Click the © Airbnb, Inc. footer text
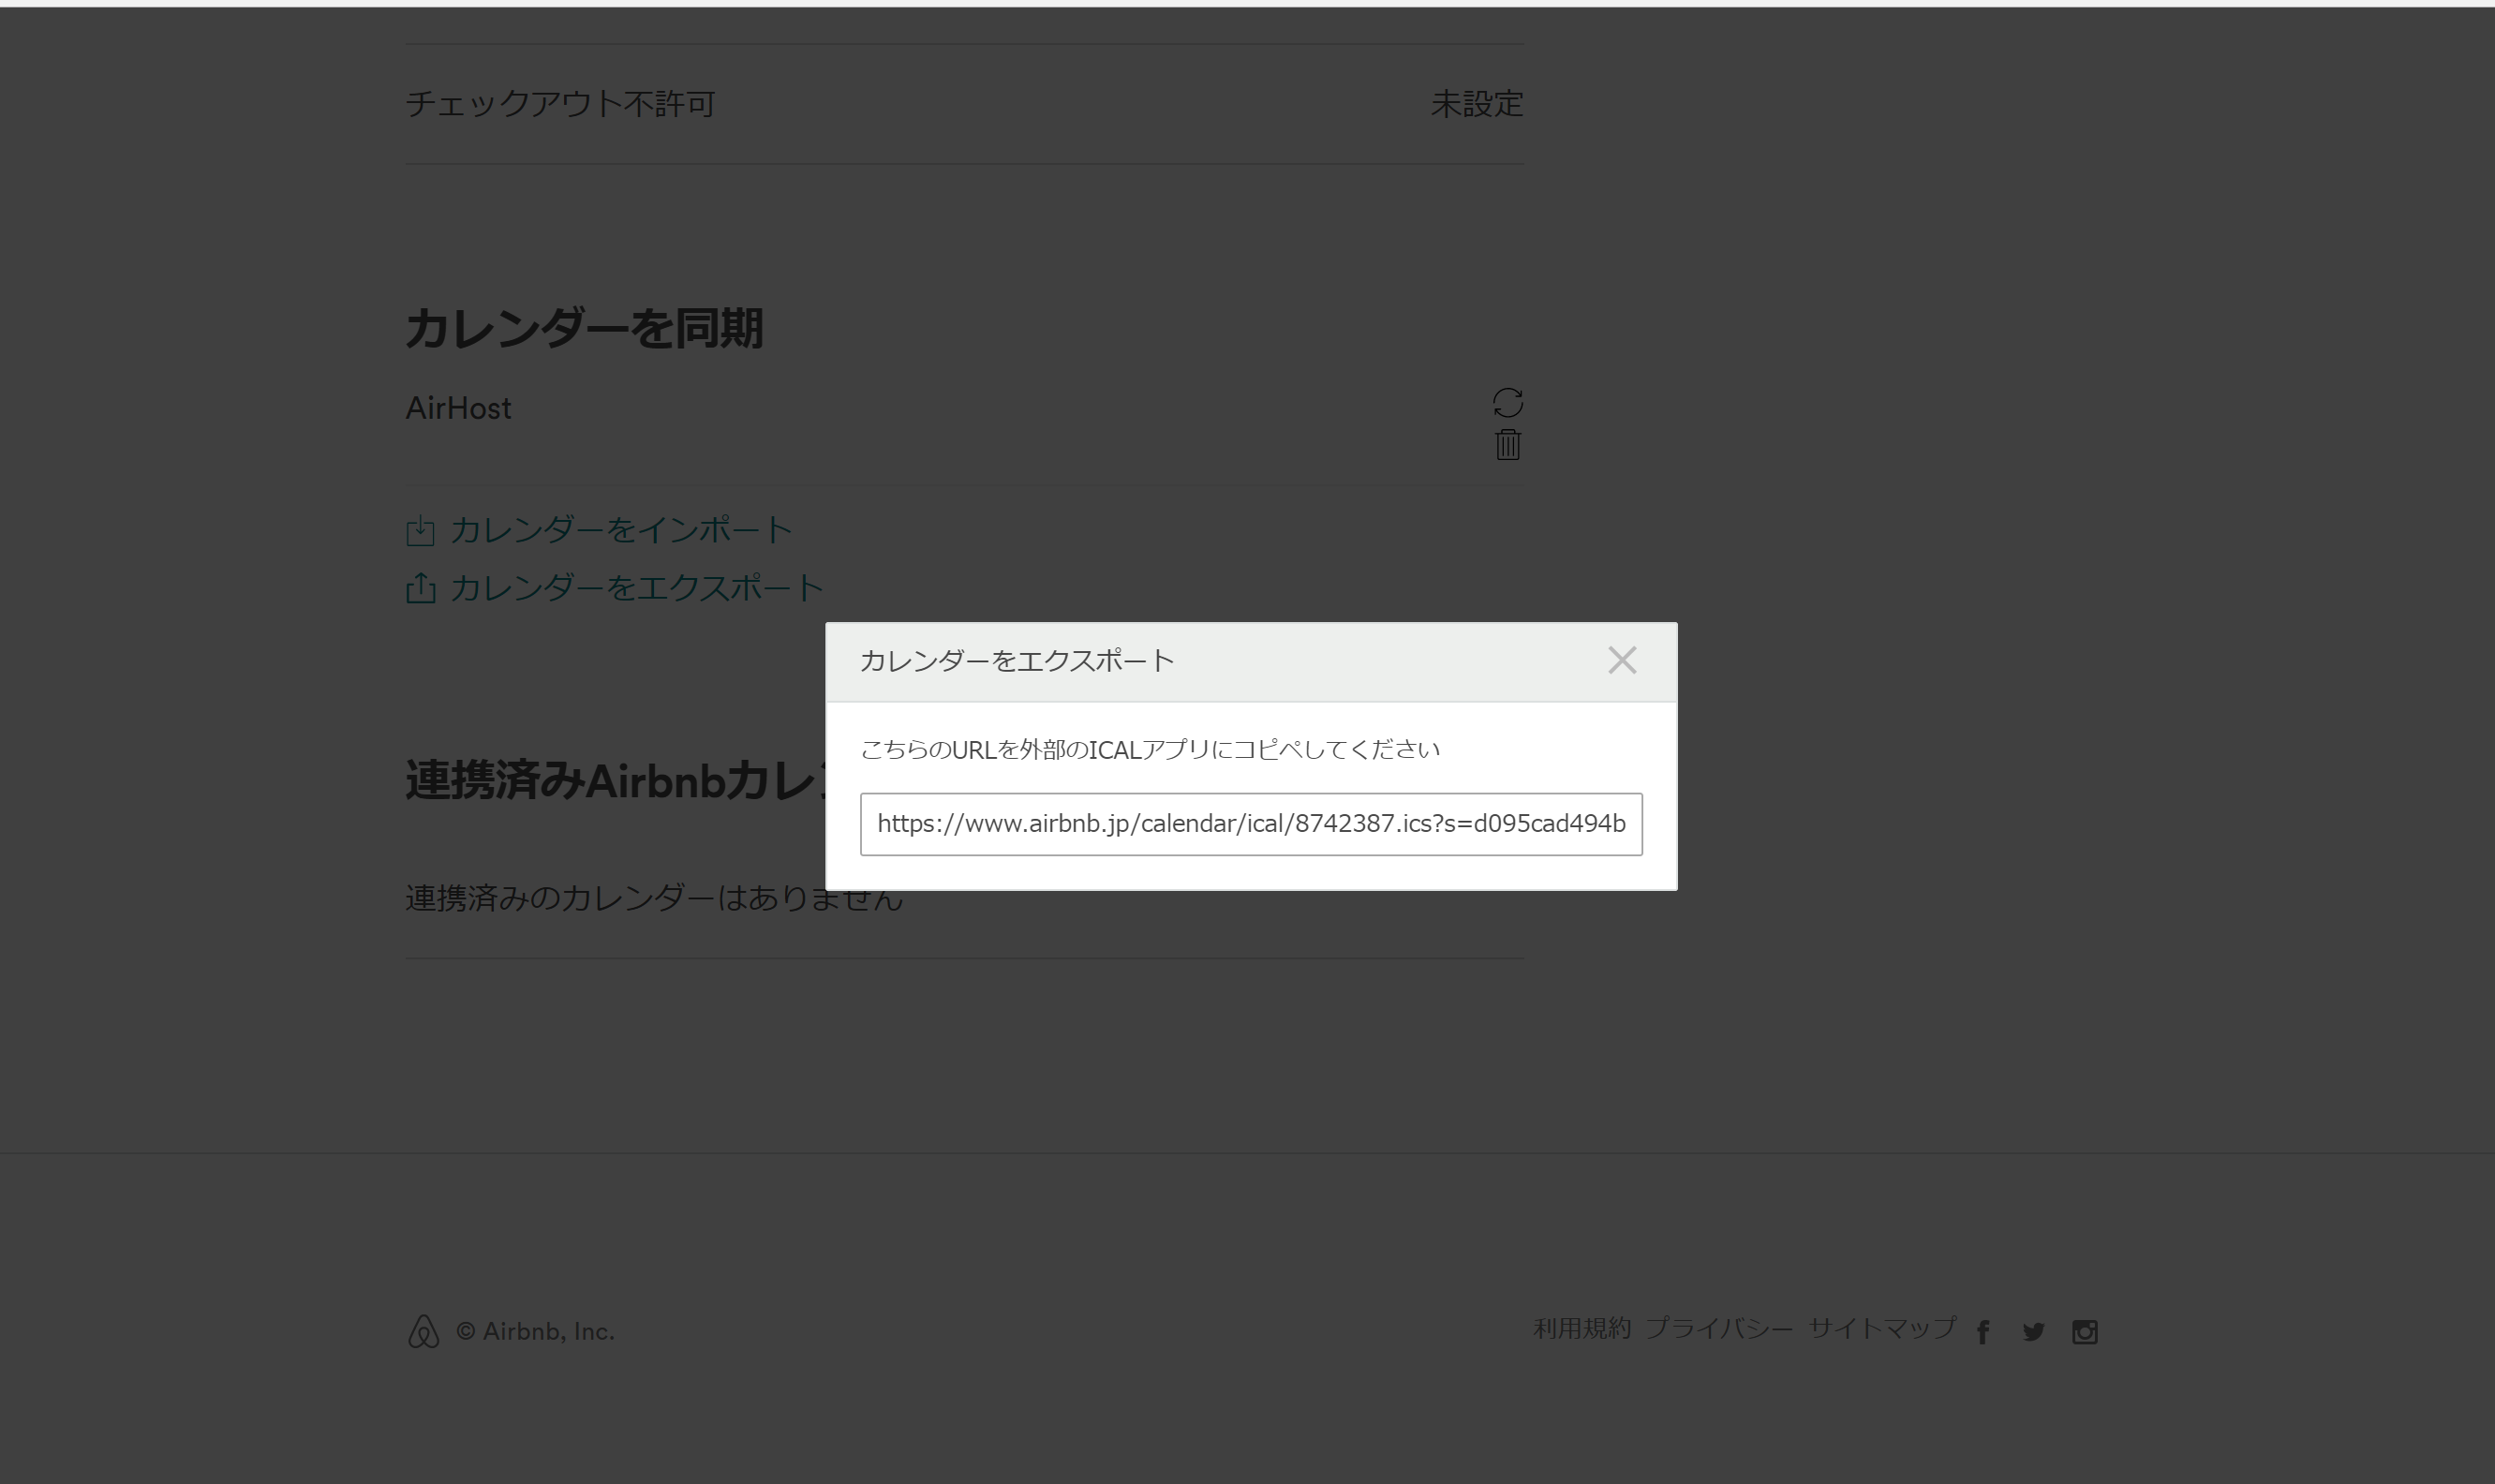The height and width of the screenshot is (1484, 2495). (x=535, y=1332)
